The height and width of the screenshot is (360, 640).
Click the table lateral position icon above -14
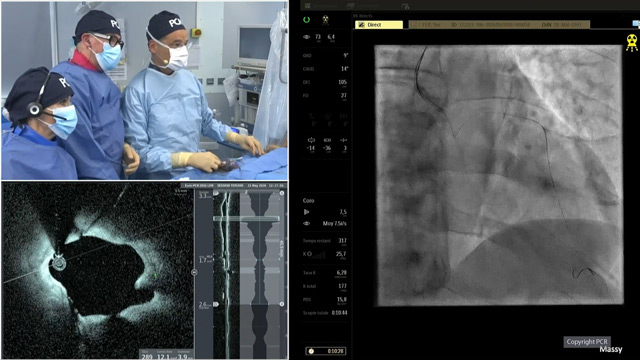(x=311, y=140)
